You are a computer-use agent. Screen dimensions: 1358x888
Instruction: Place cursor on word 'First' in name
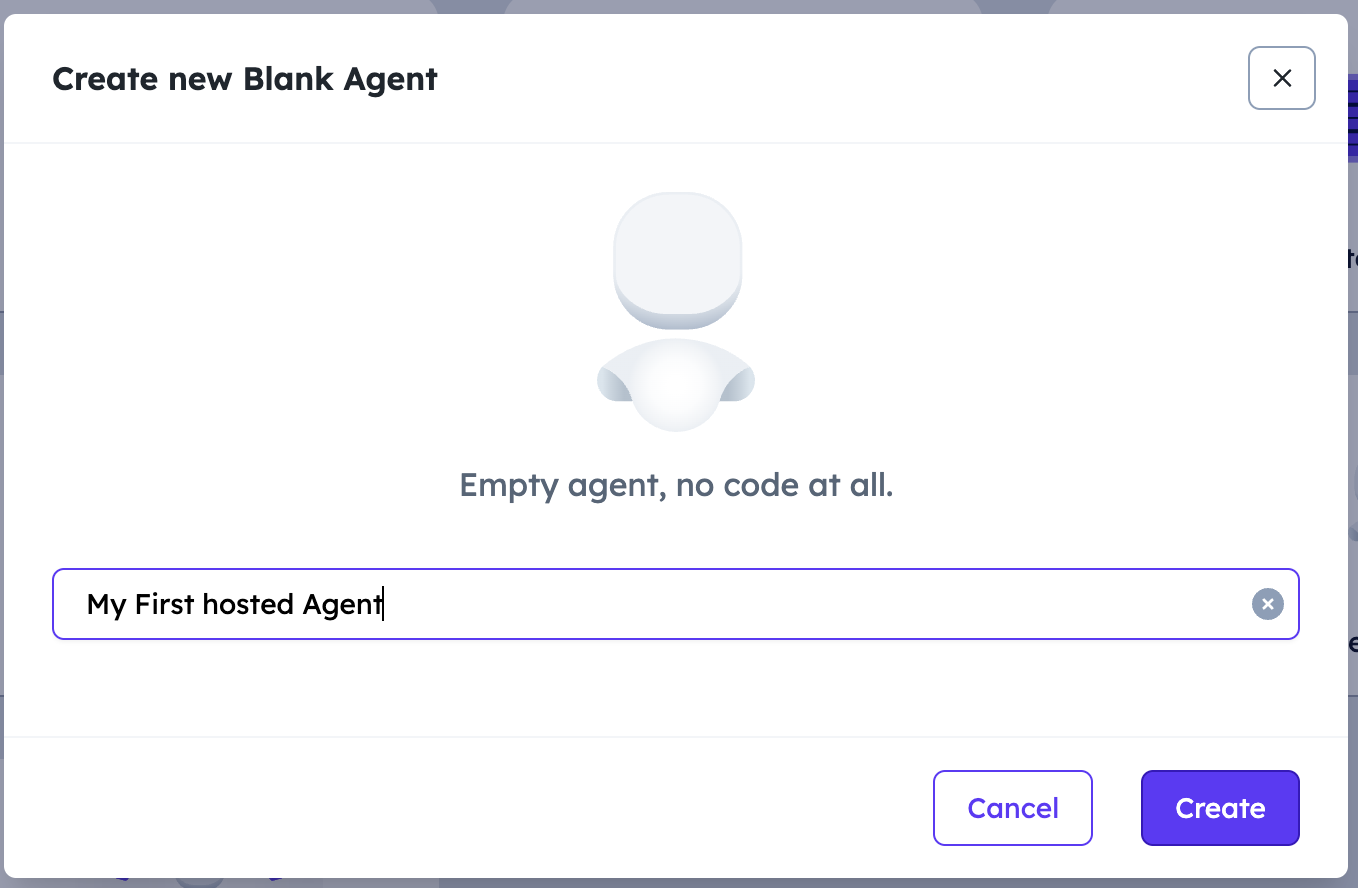[164, 604]
